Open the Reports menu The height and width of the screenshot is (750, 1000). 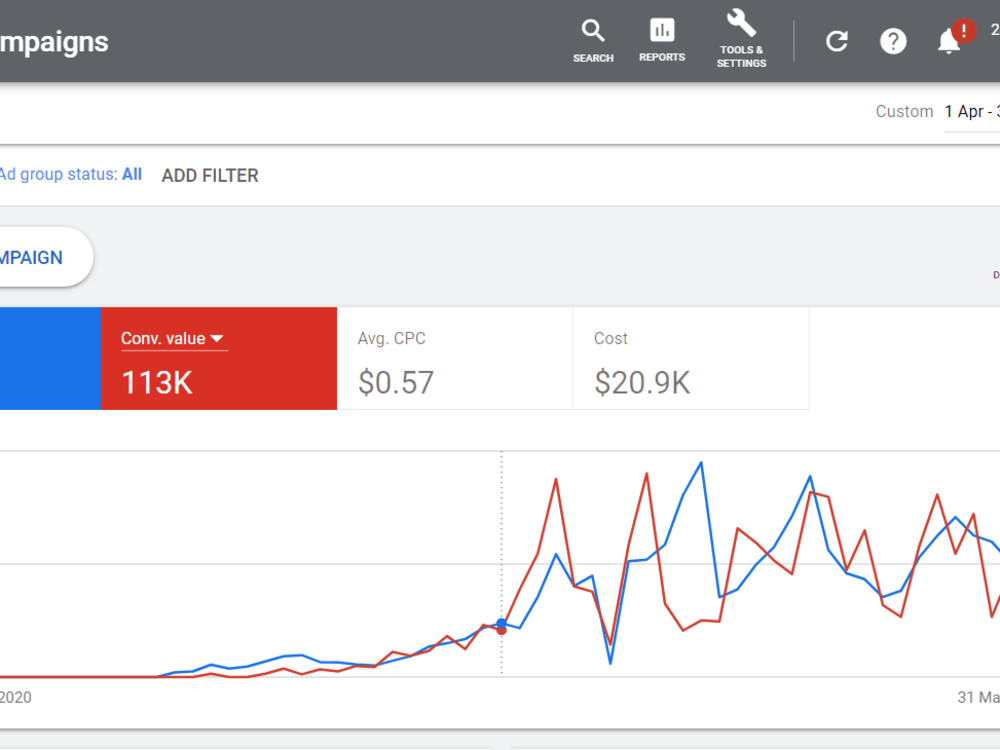point(662,41)
